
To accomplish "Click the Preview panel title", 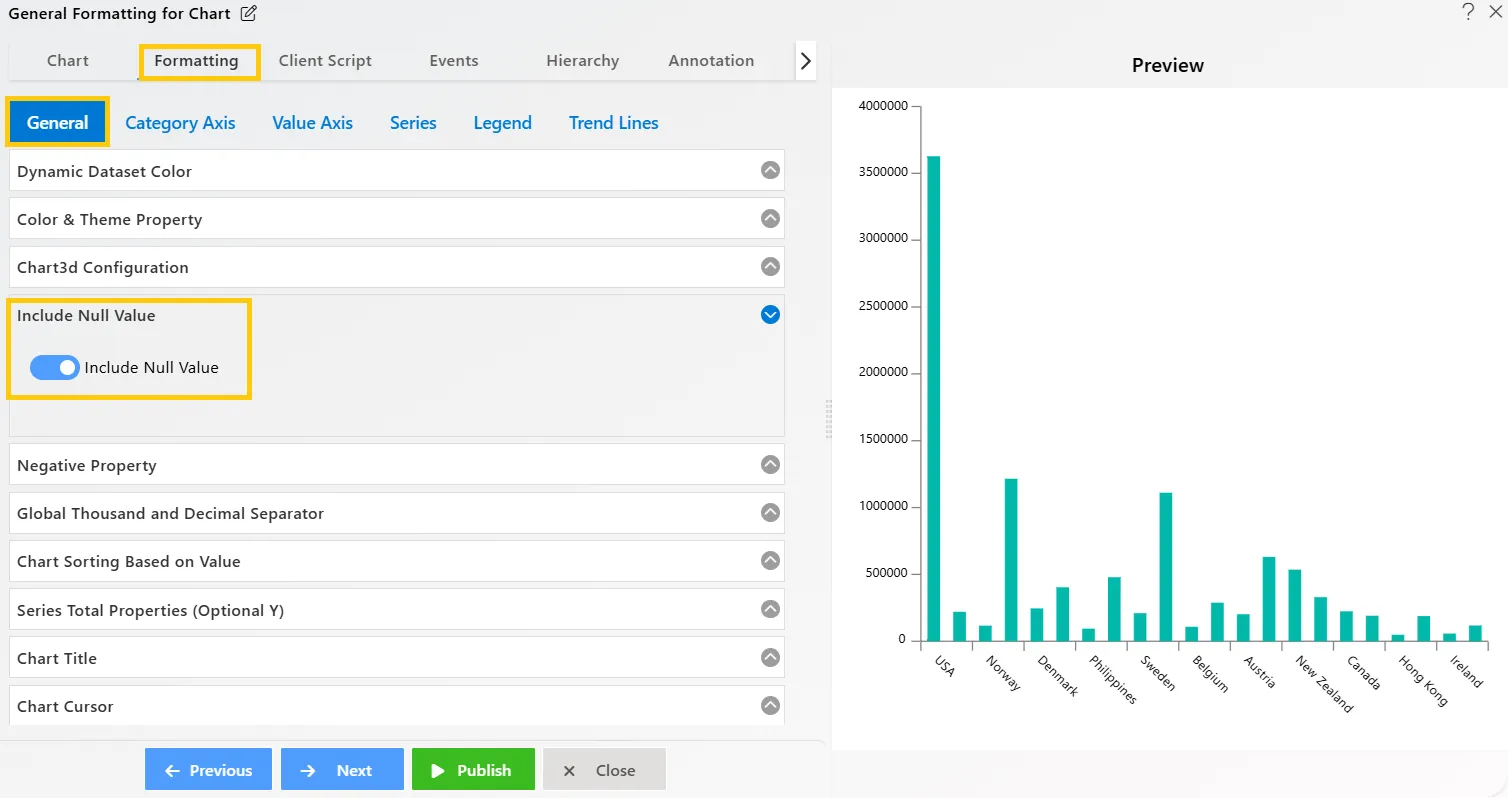I will tap(1168, 65).
